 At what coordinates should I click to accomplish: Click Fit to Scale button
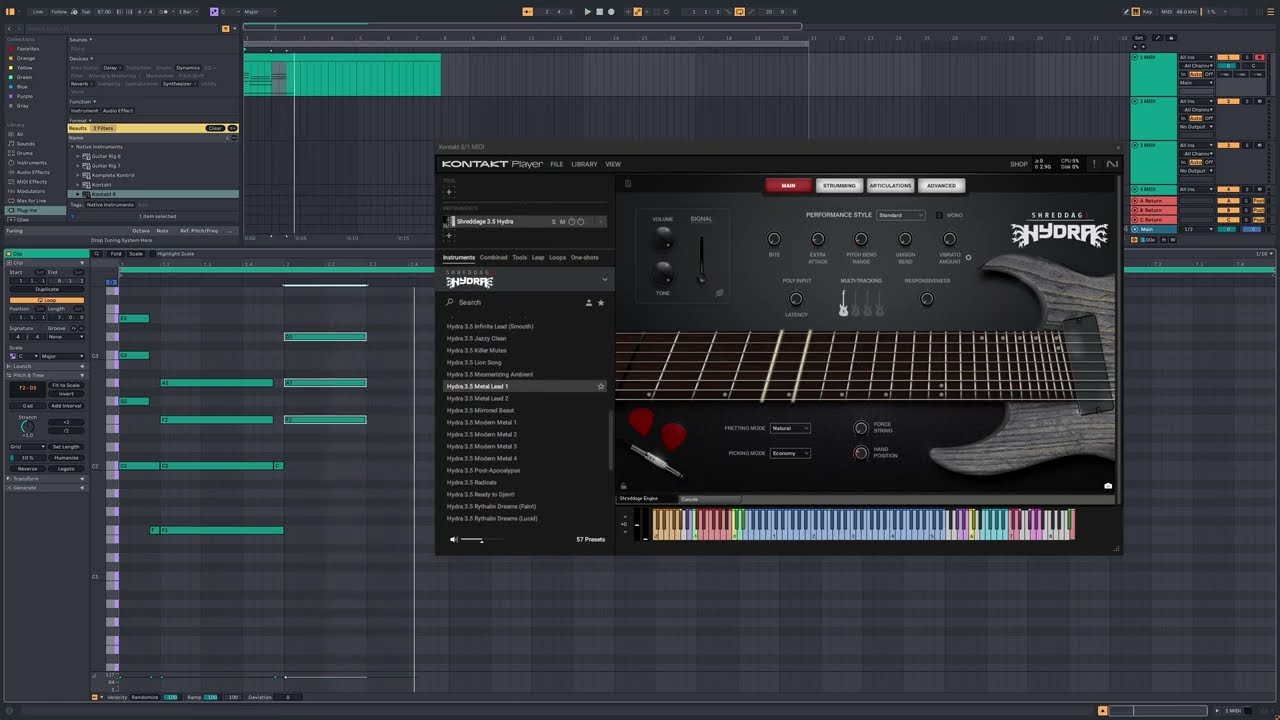point(66,385)
